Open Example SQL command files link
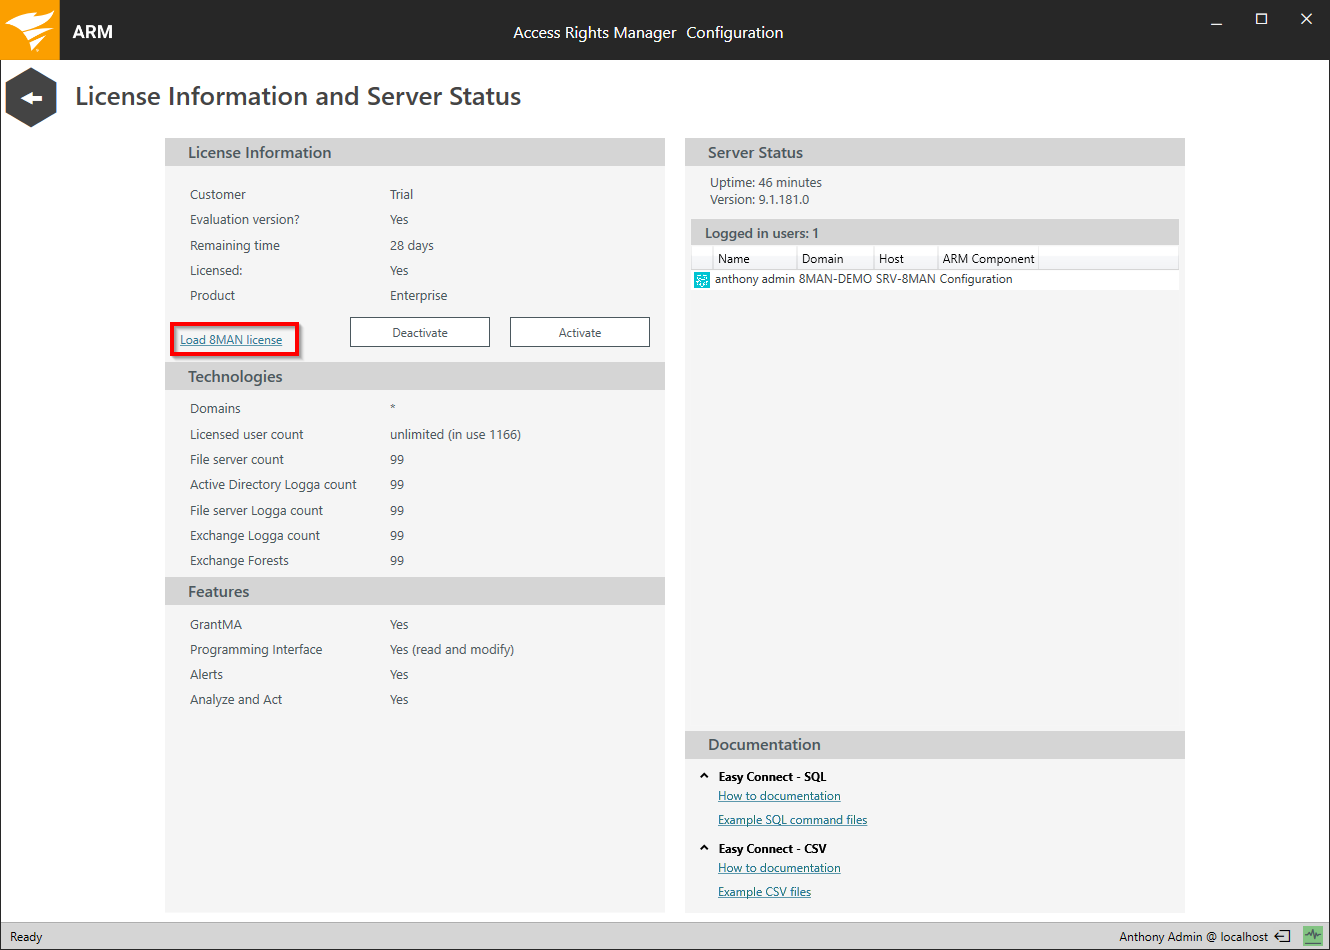 coord(792,820)
